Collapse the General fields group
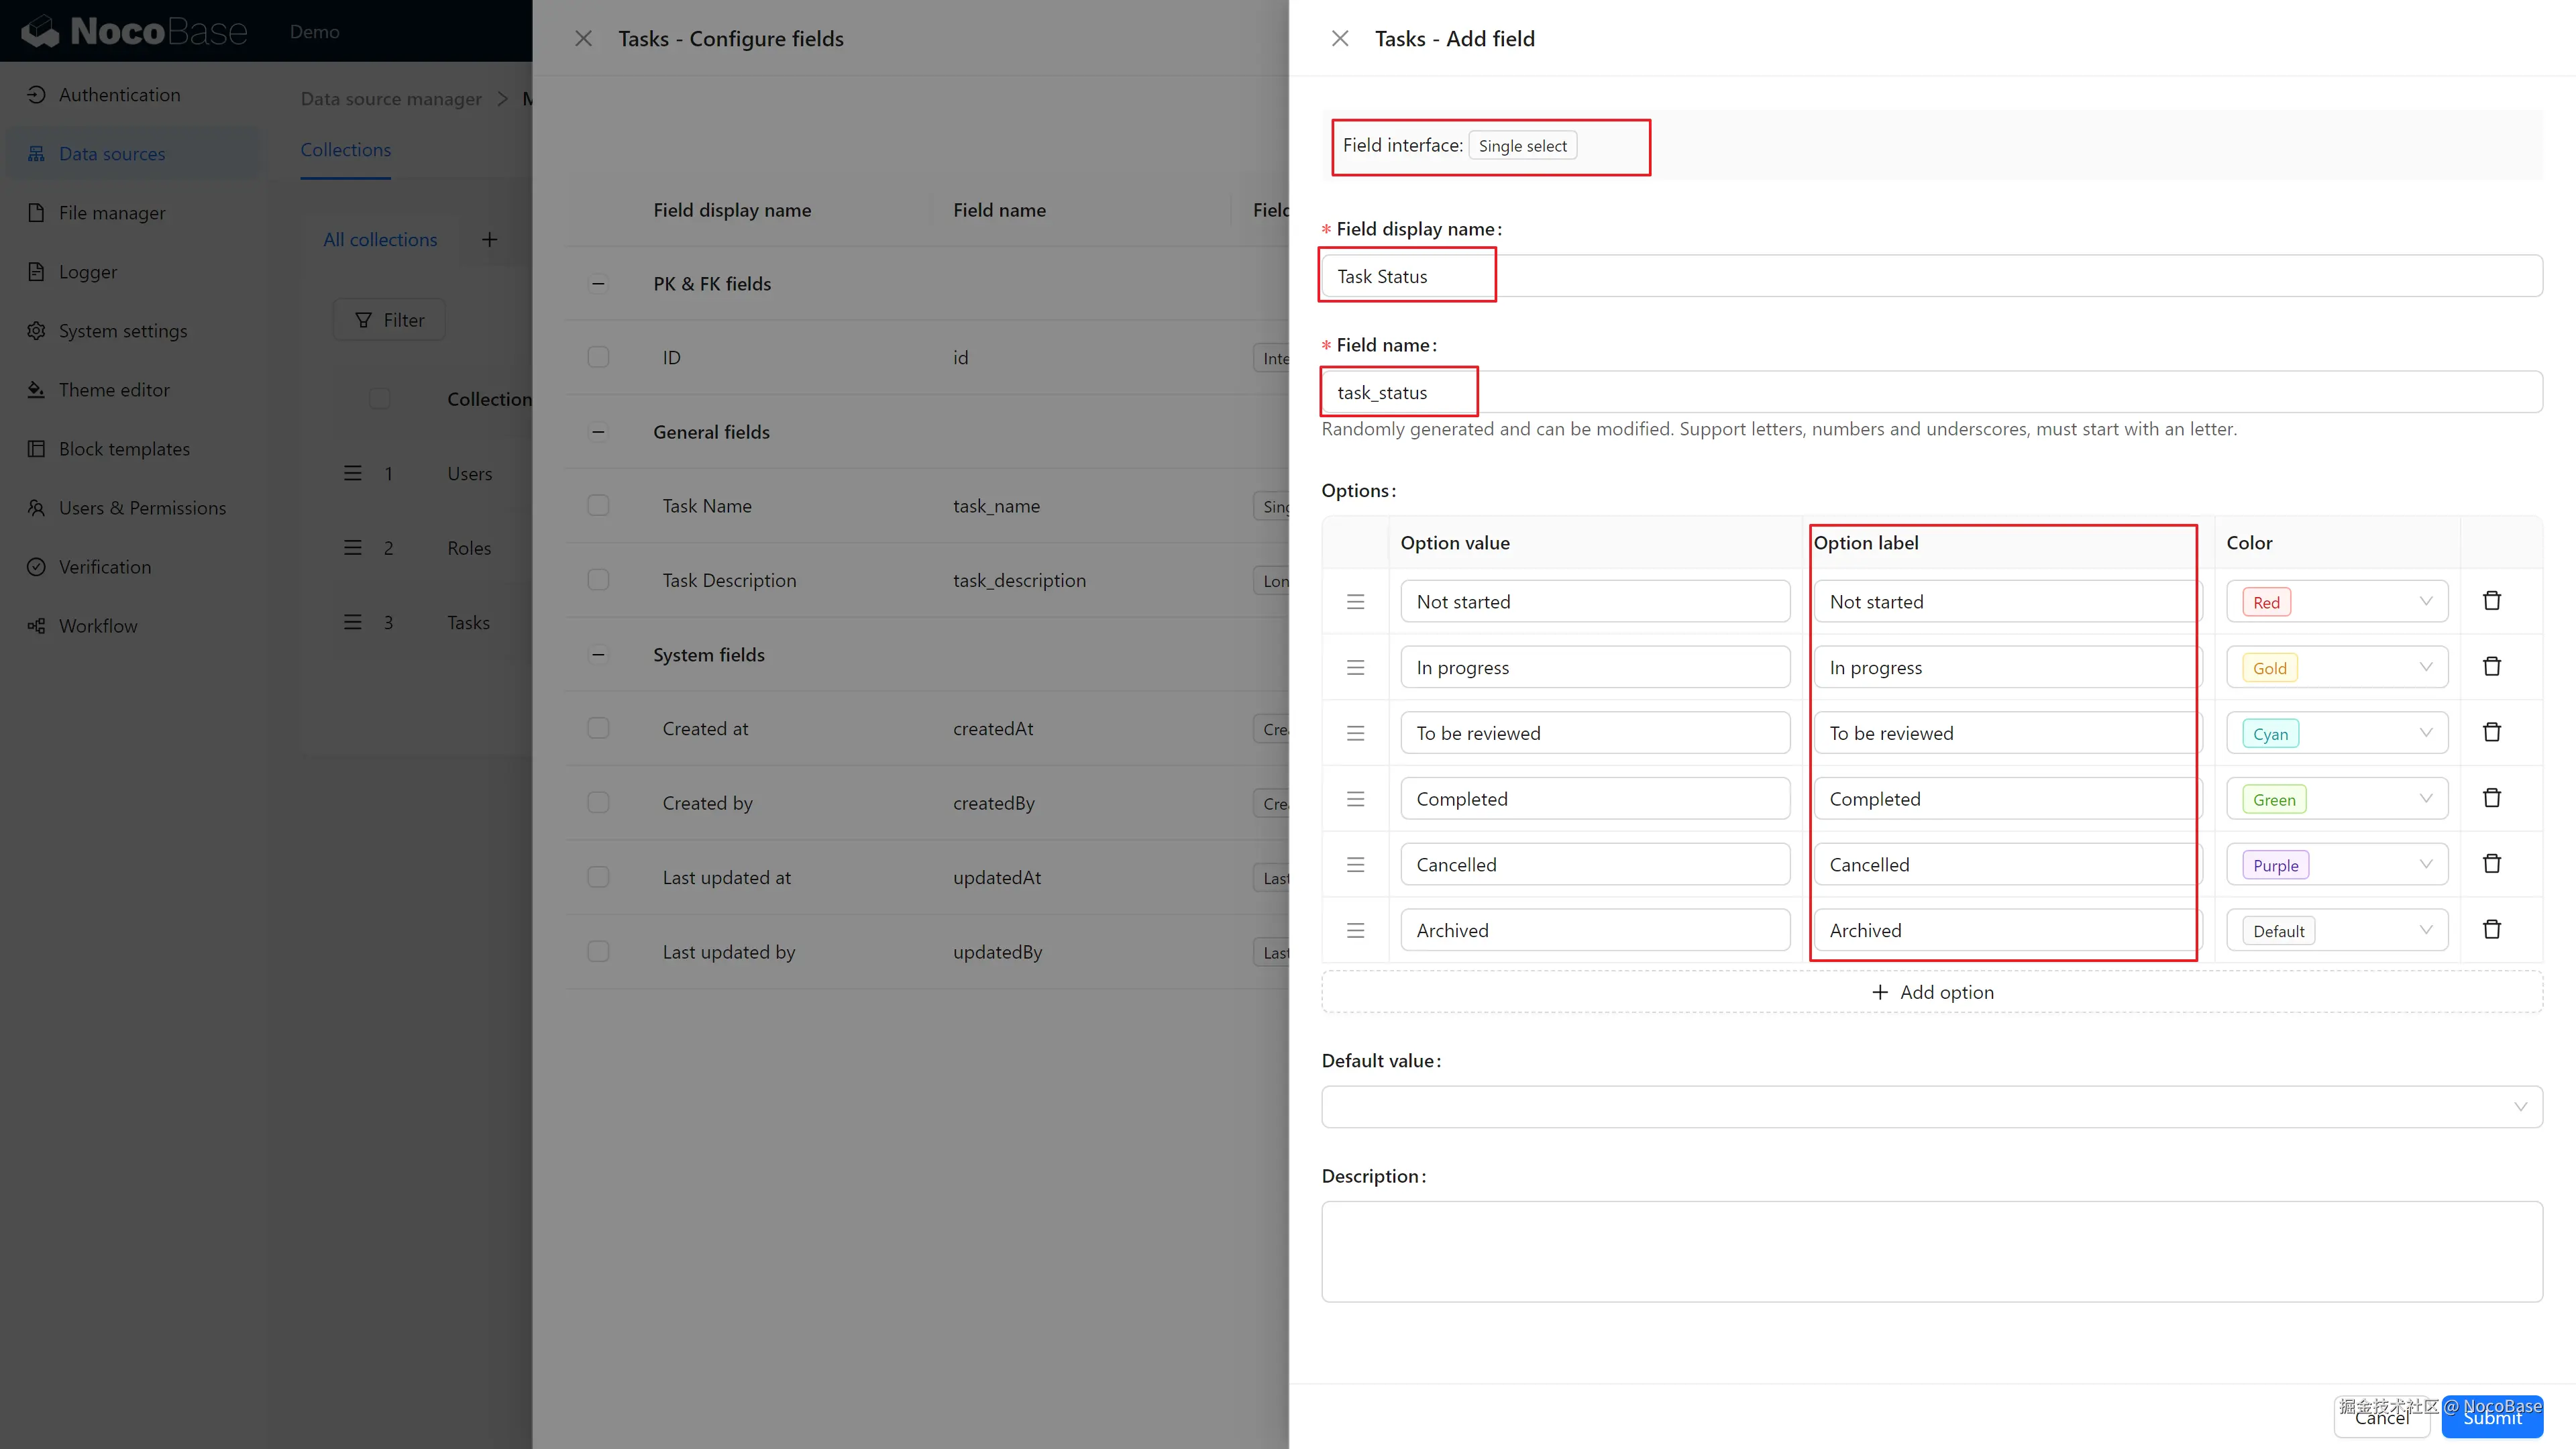The height and width of the screenshot is (1449, 2576). 598,432
